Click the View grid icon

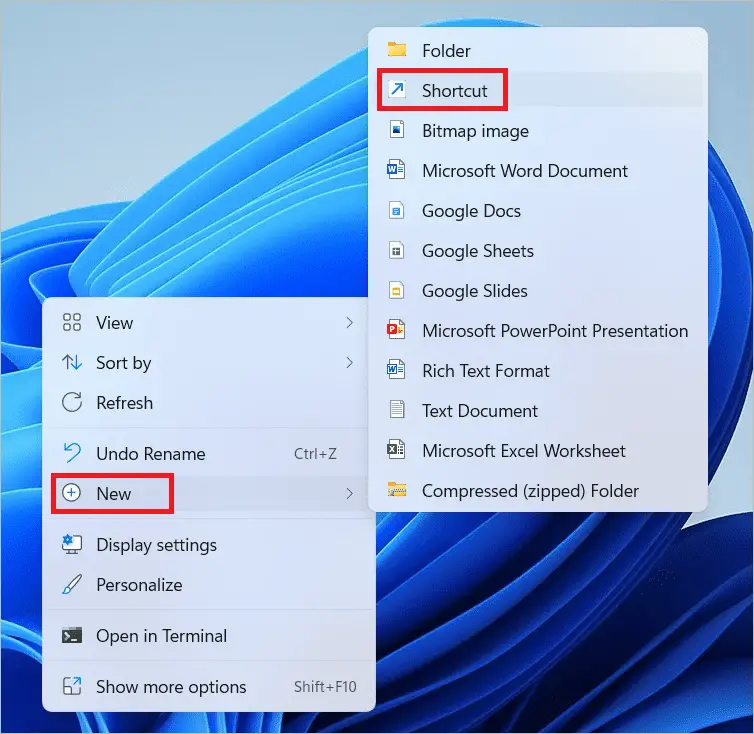click(x=72, y=322)
